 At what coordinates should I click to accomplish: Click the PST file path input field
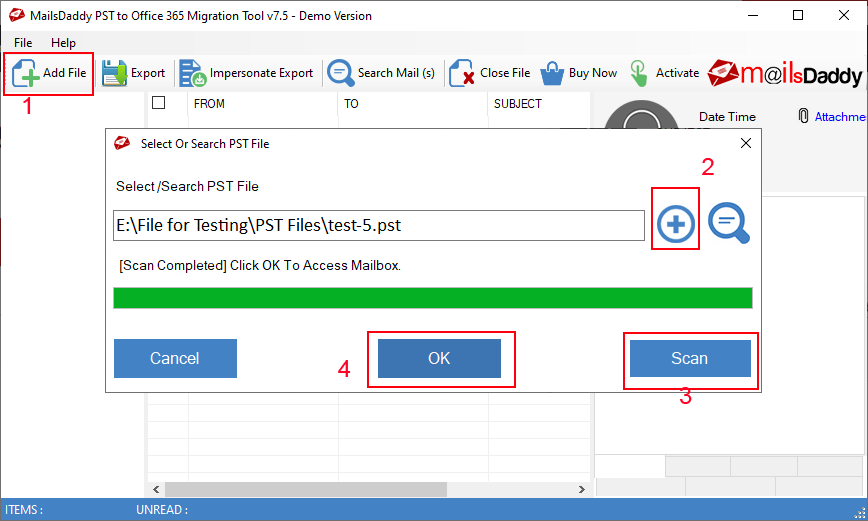pyautogui.click(x=379, y=225)
